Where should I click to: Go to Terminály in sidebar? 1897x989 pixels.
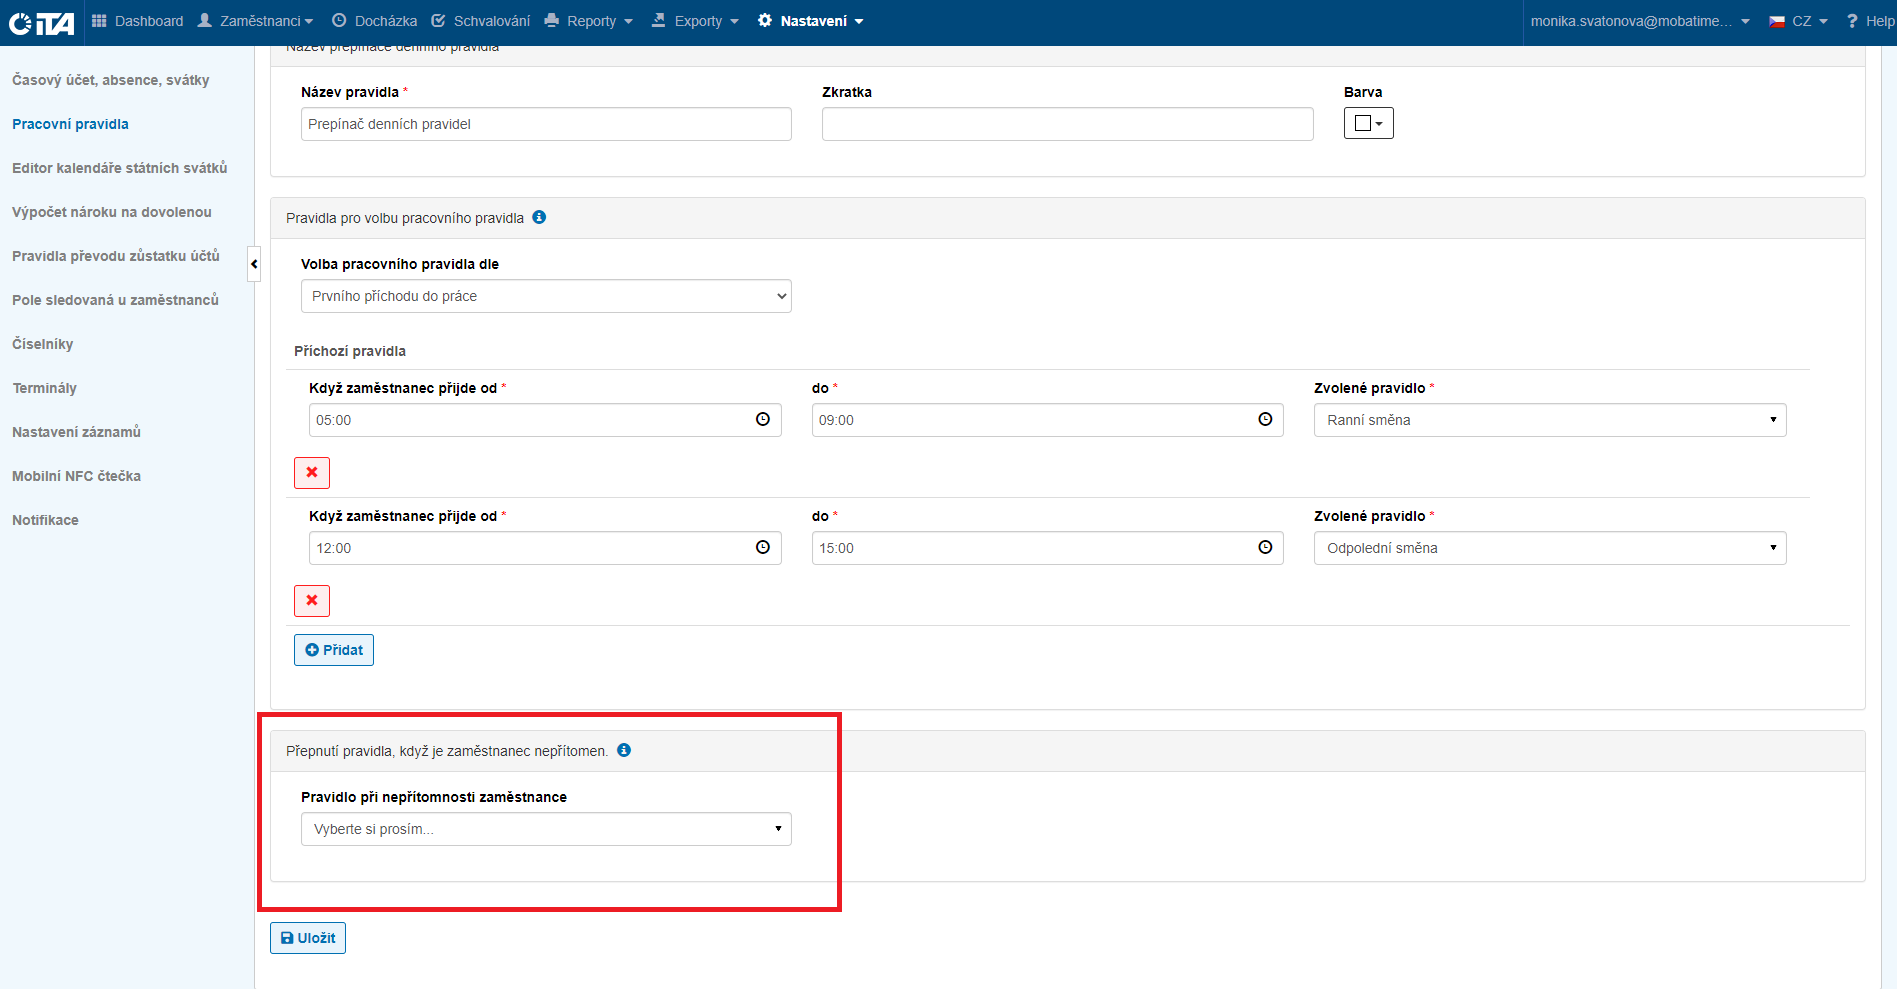[x=44, y=388]
